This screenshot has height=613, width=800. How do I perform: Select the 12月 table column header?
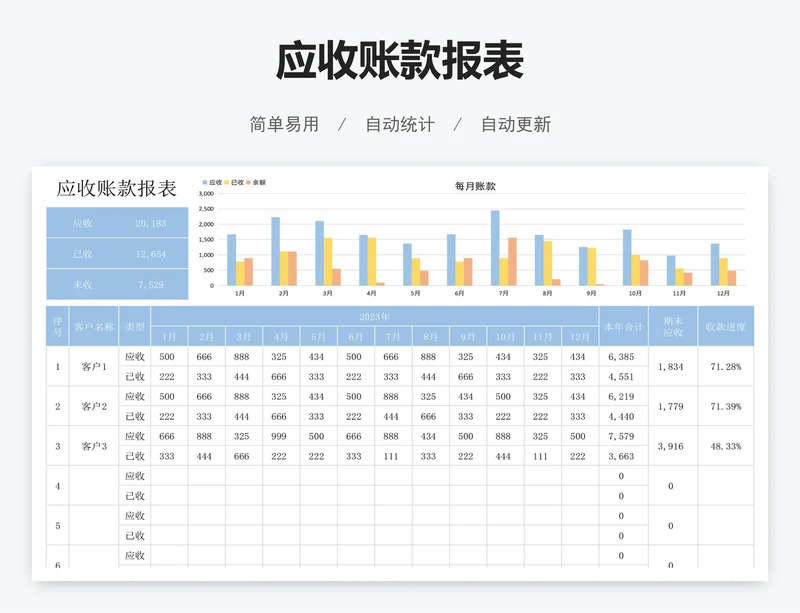(x=580, y=337)
